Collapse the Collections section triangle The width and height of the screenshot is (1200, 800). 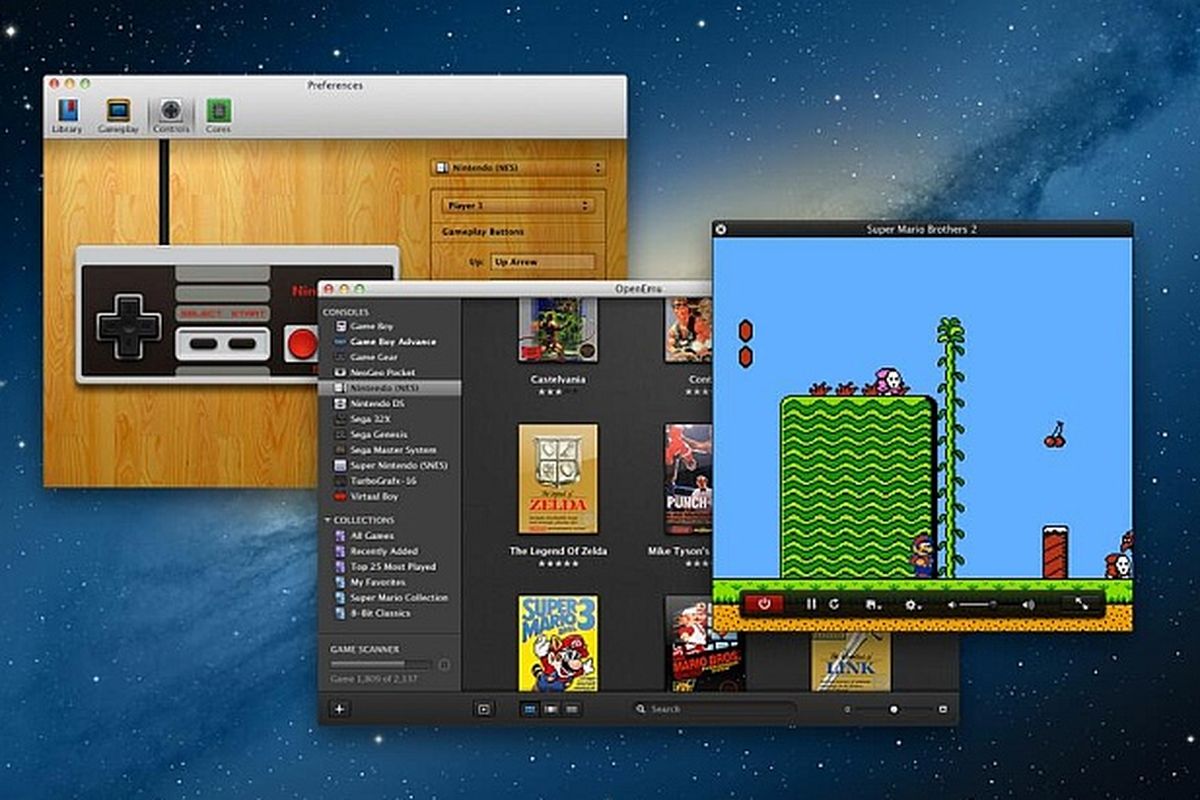pos(327,520)
